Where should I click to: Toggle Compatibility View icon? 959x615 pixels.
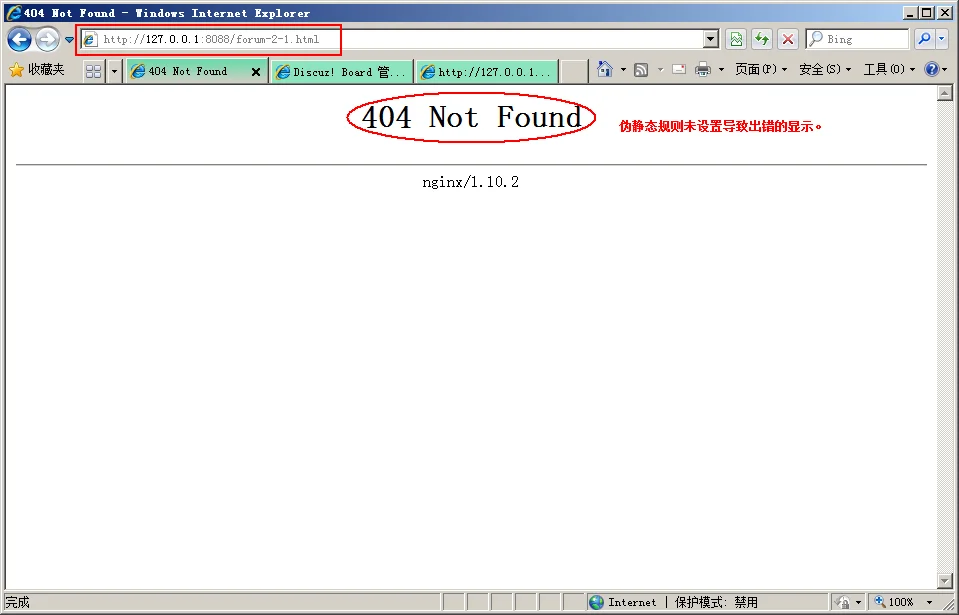(736, 39)
